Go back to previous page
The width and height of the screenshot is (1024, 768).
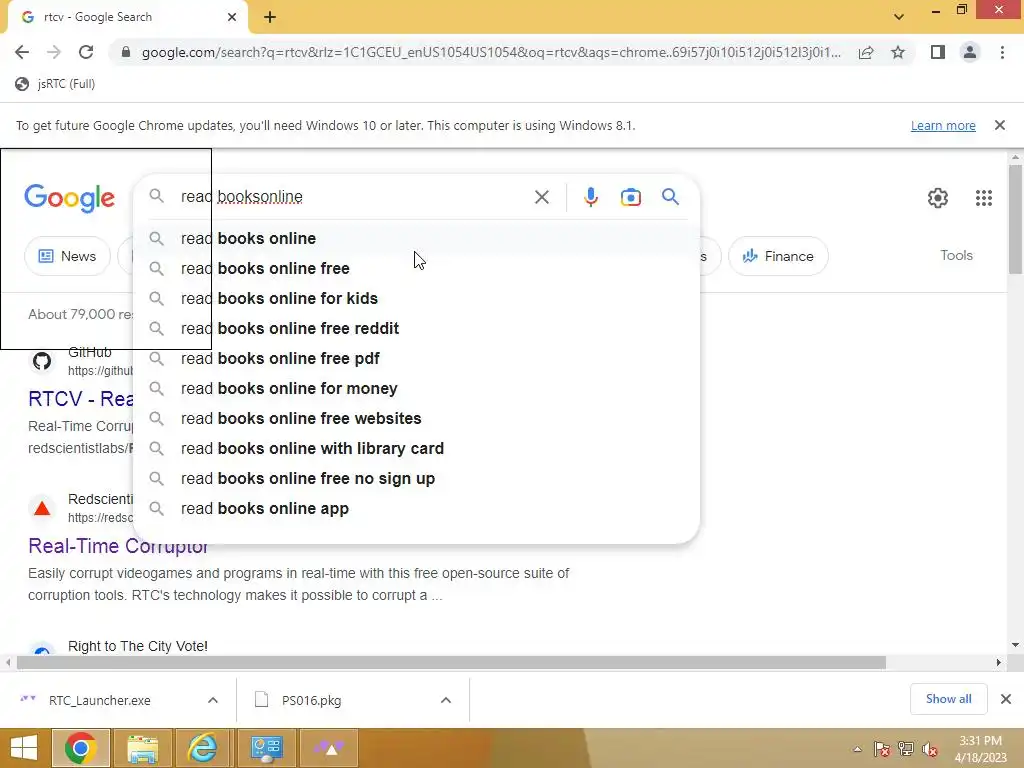pos(22,52)
